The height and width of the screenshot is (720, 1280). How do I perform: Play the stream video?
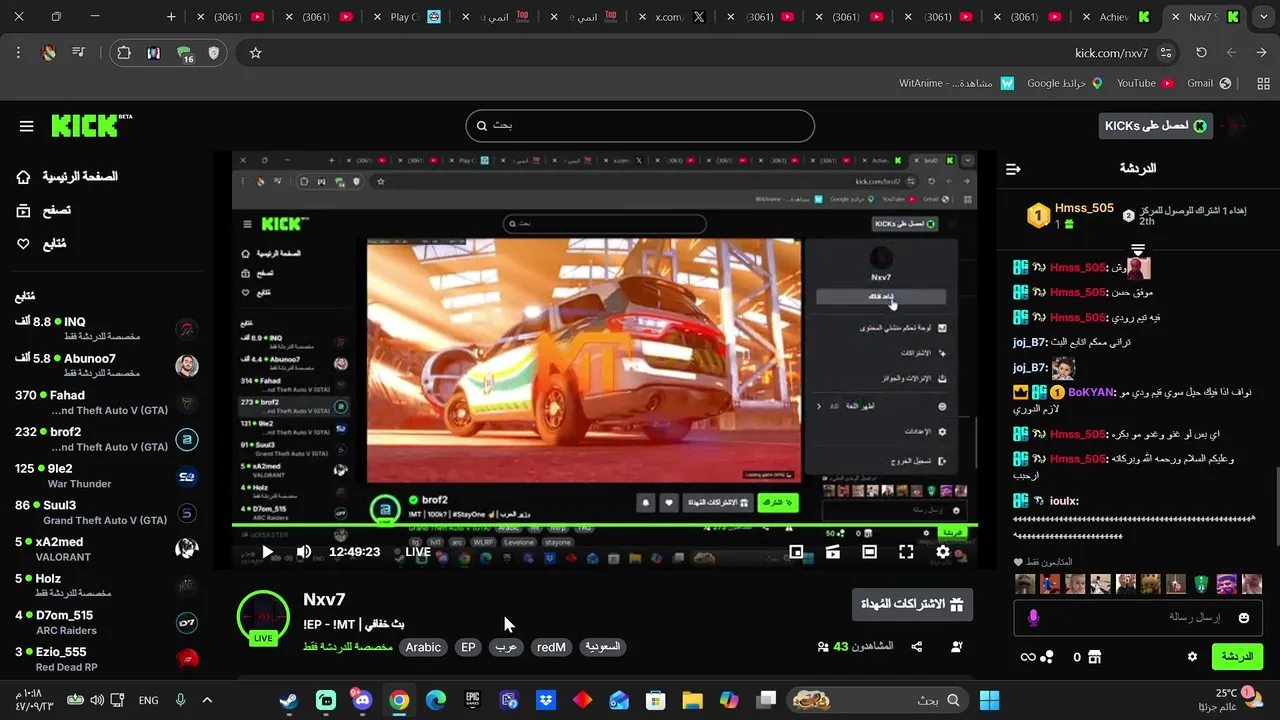pyautogui.click(x=267, y=552)
